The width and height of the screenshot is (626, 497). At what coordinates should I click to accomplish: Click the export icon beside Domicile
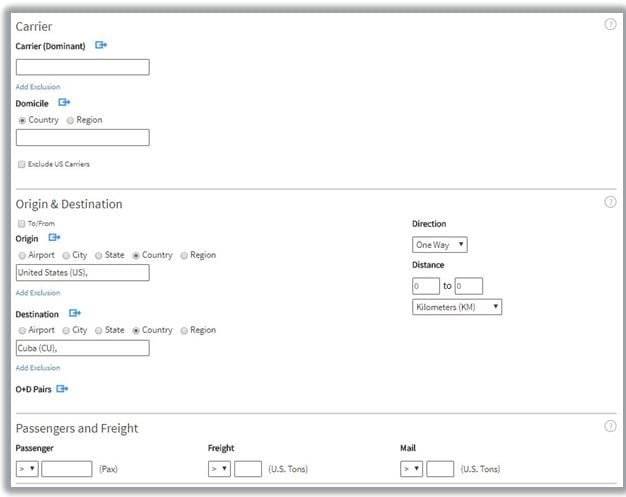[x=64, y=102]
